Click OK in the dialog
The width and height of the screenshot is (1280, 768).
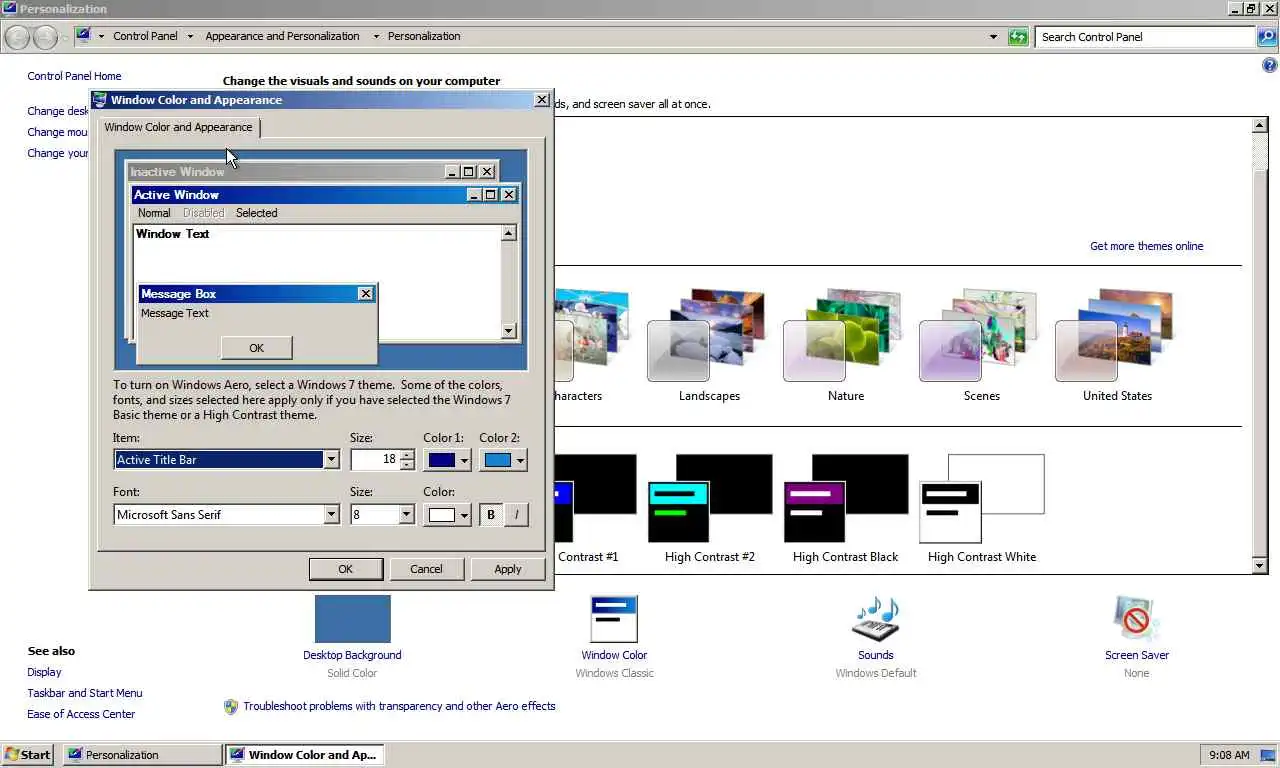point(345,569)
